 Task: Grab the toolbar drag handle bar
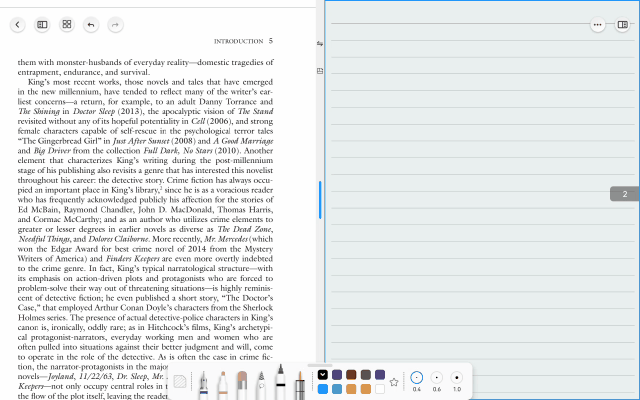coord(320,366)
